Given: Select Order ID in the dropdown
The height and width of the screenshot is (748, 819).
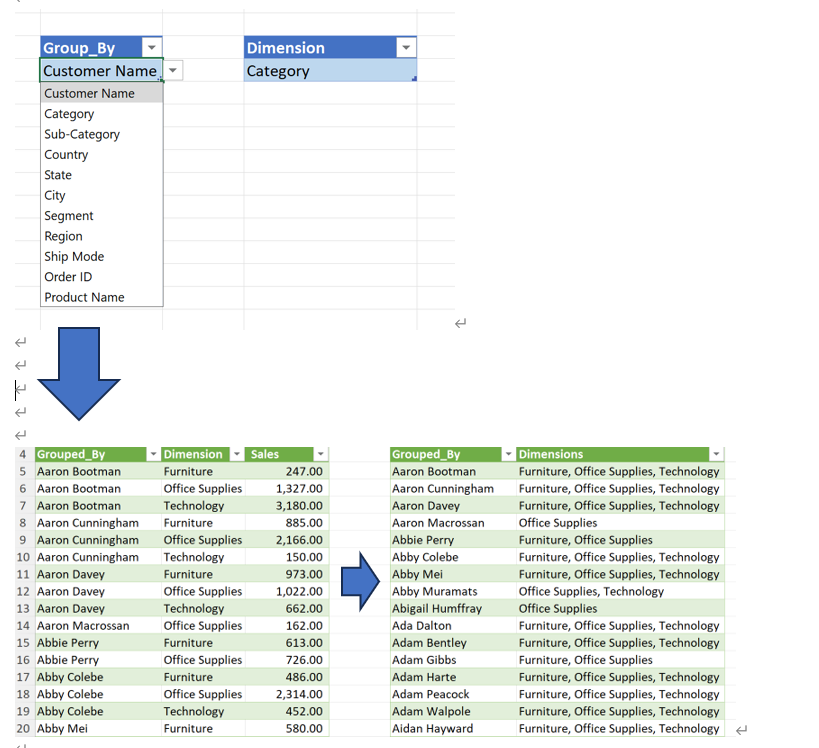Looking at the screenshot, I should tap(68, 277).
